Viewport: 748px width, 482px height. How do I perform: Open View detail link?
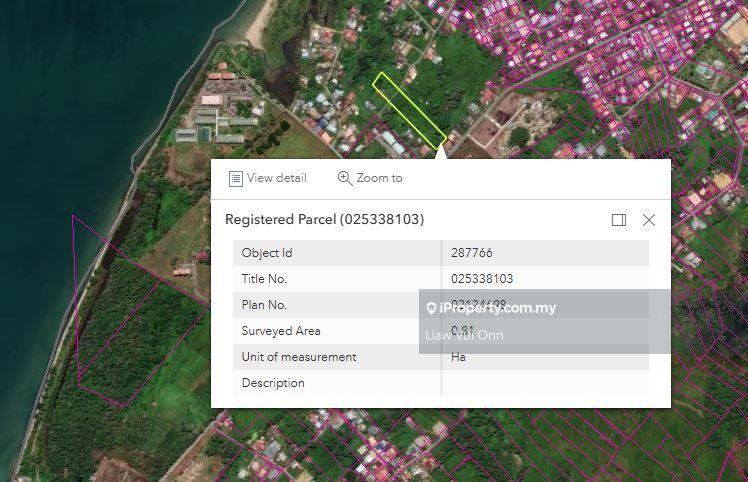click(277, 178)
